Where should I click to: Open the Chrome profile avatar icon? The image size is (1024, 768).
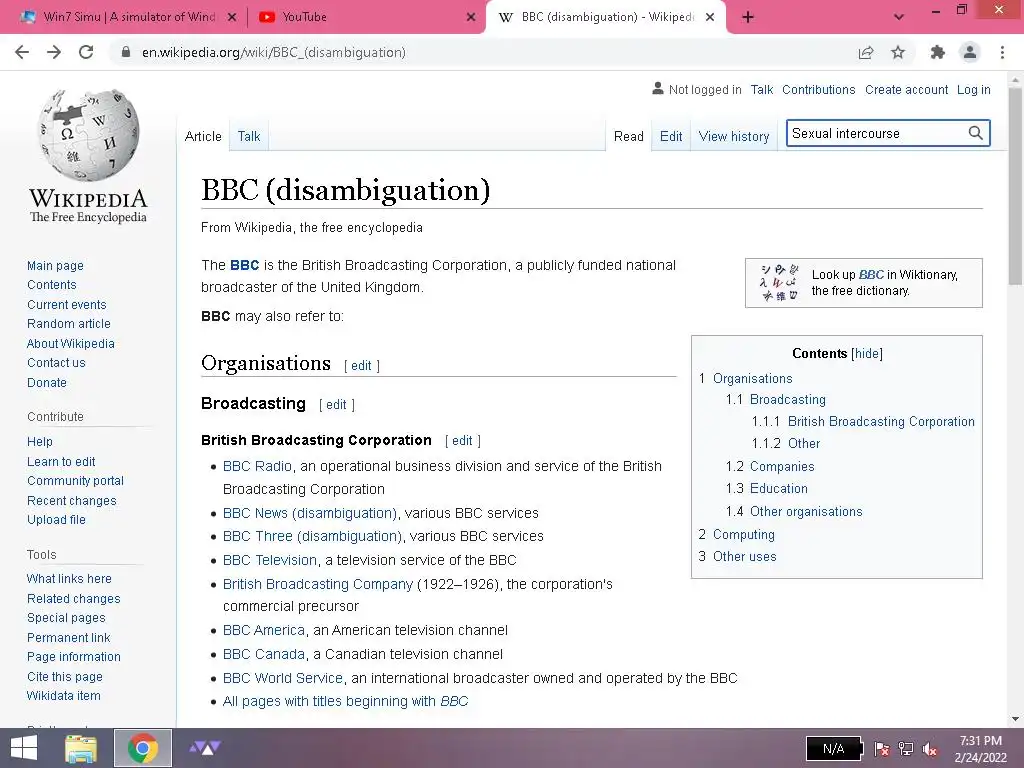(970, 52)
